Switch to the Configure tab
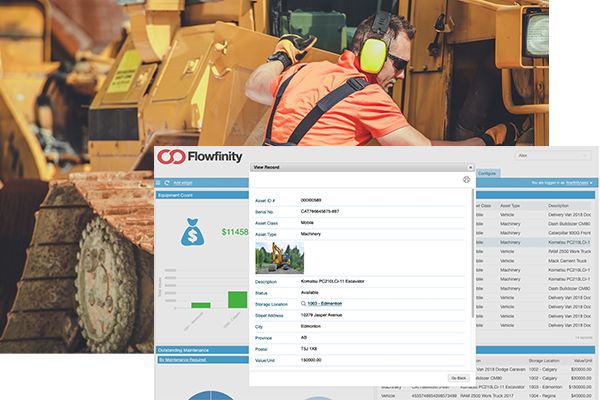Viewport: 600px width, 400px height. (487, 173)
